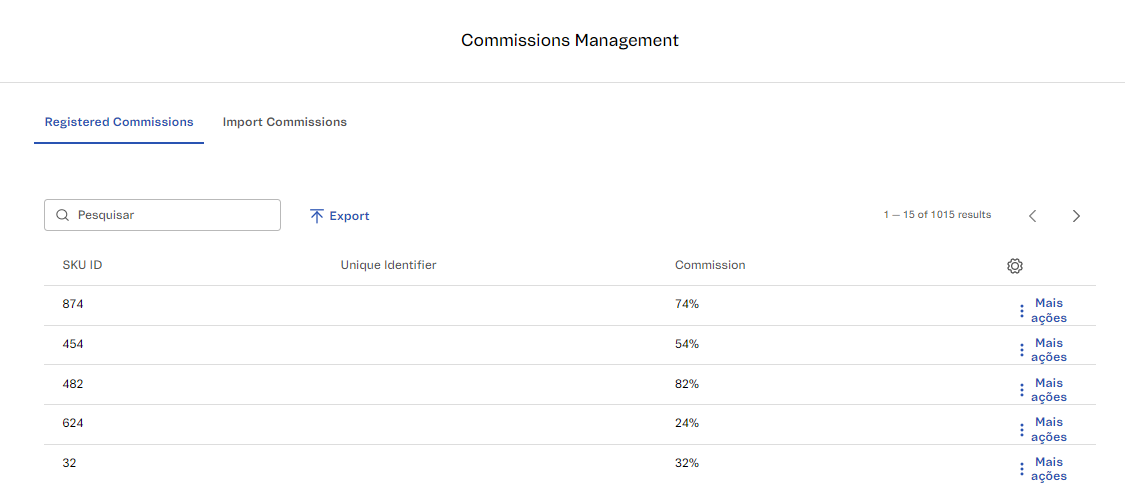Image resolution: width=1125 pixels, height=483 pixels.
Task: Click the table settings gear icon
Action: [1015, 266]
